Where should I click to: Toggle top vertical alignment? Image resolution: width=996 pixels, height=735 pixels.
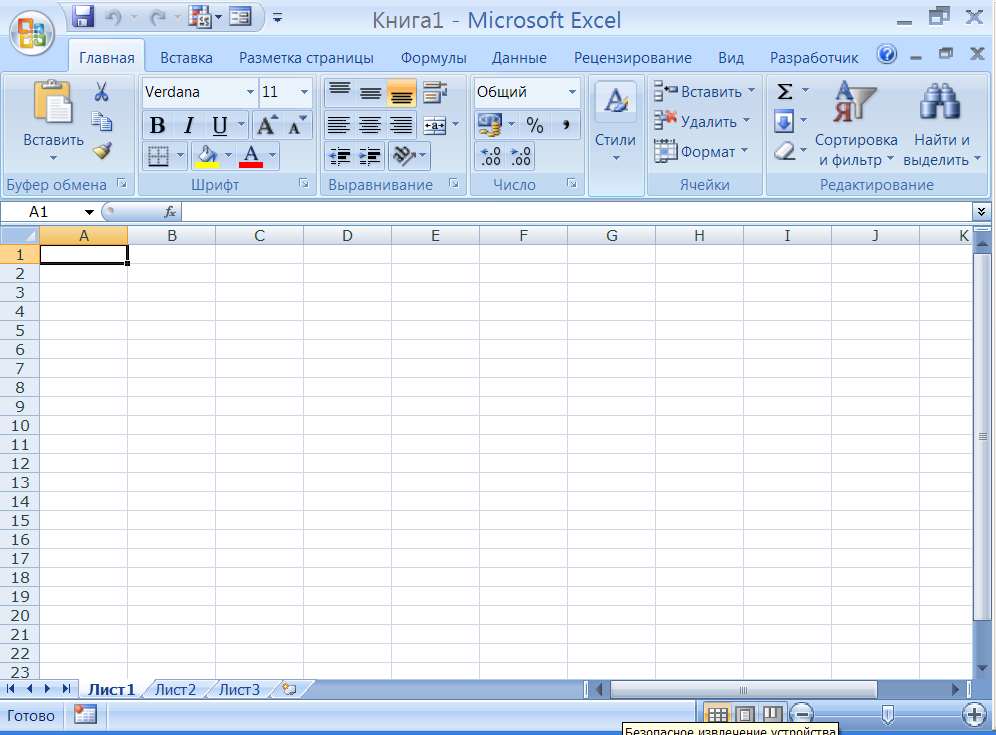click(x=340, y=93)
